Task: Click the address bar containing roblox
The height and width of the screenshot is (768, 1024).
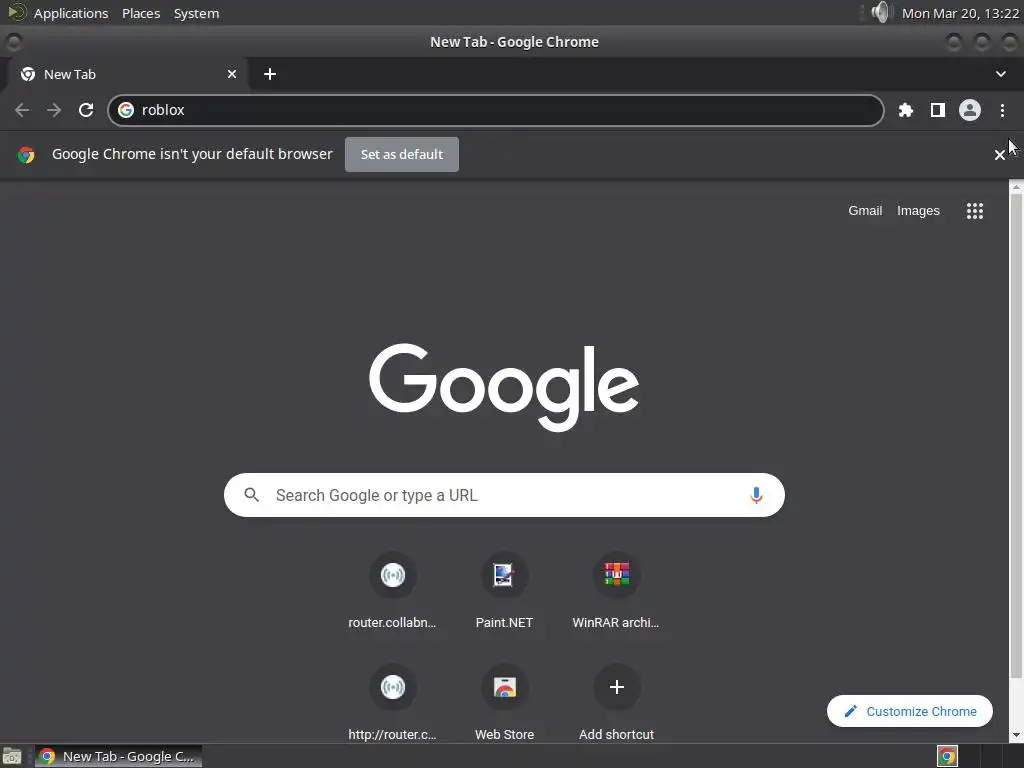Action: click(x=496, y=110)
